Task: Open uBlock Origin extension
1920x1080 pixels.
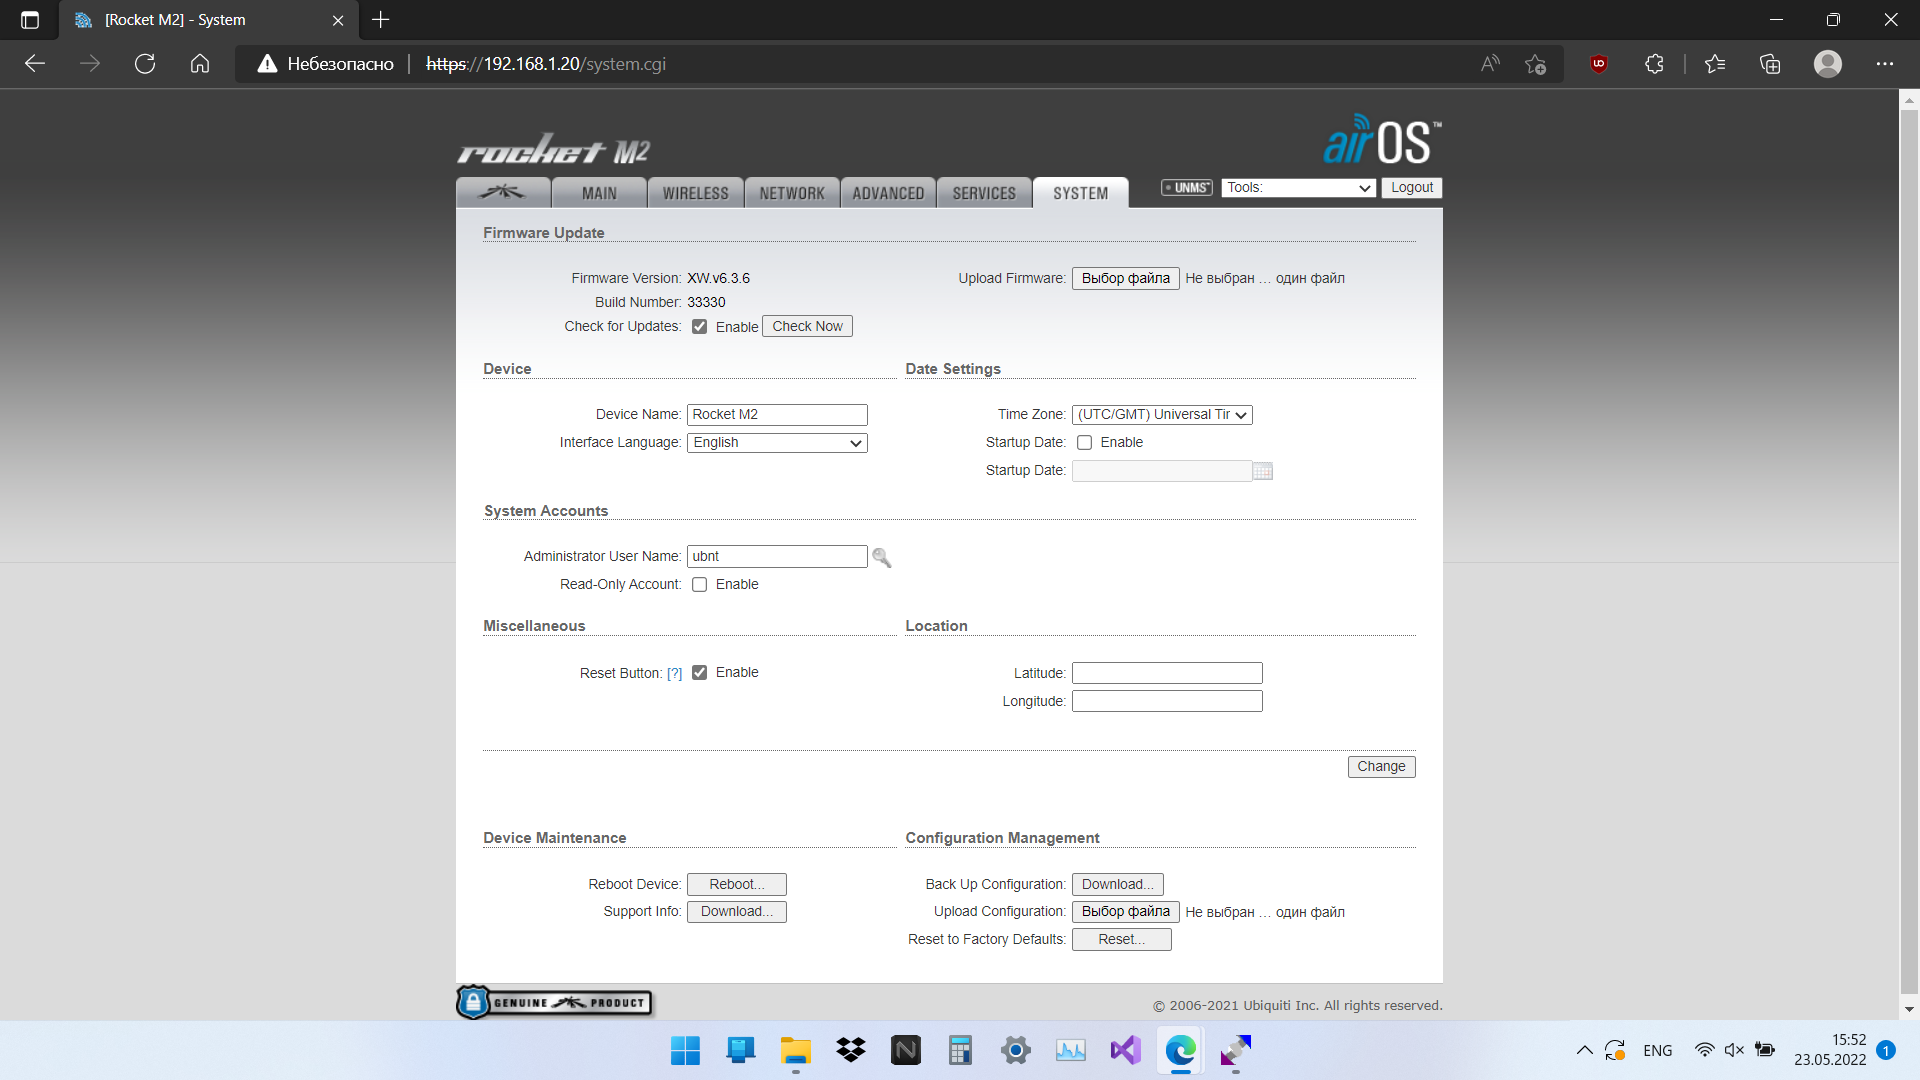Action: pyautogui.click(x=1599, y=64)
